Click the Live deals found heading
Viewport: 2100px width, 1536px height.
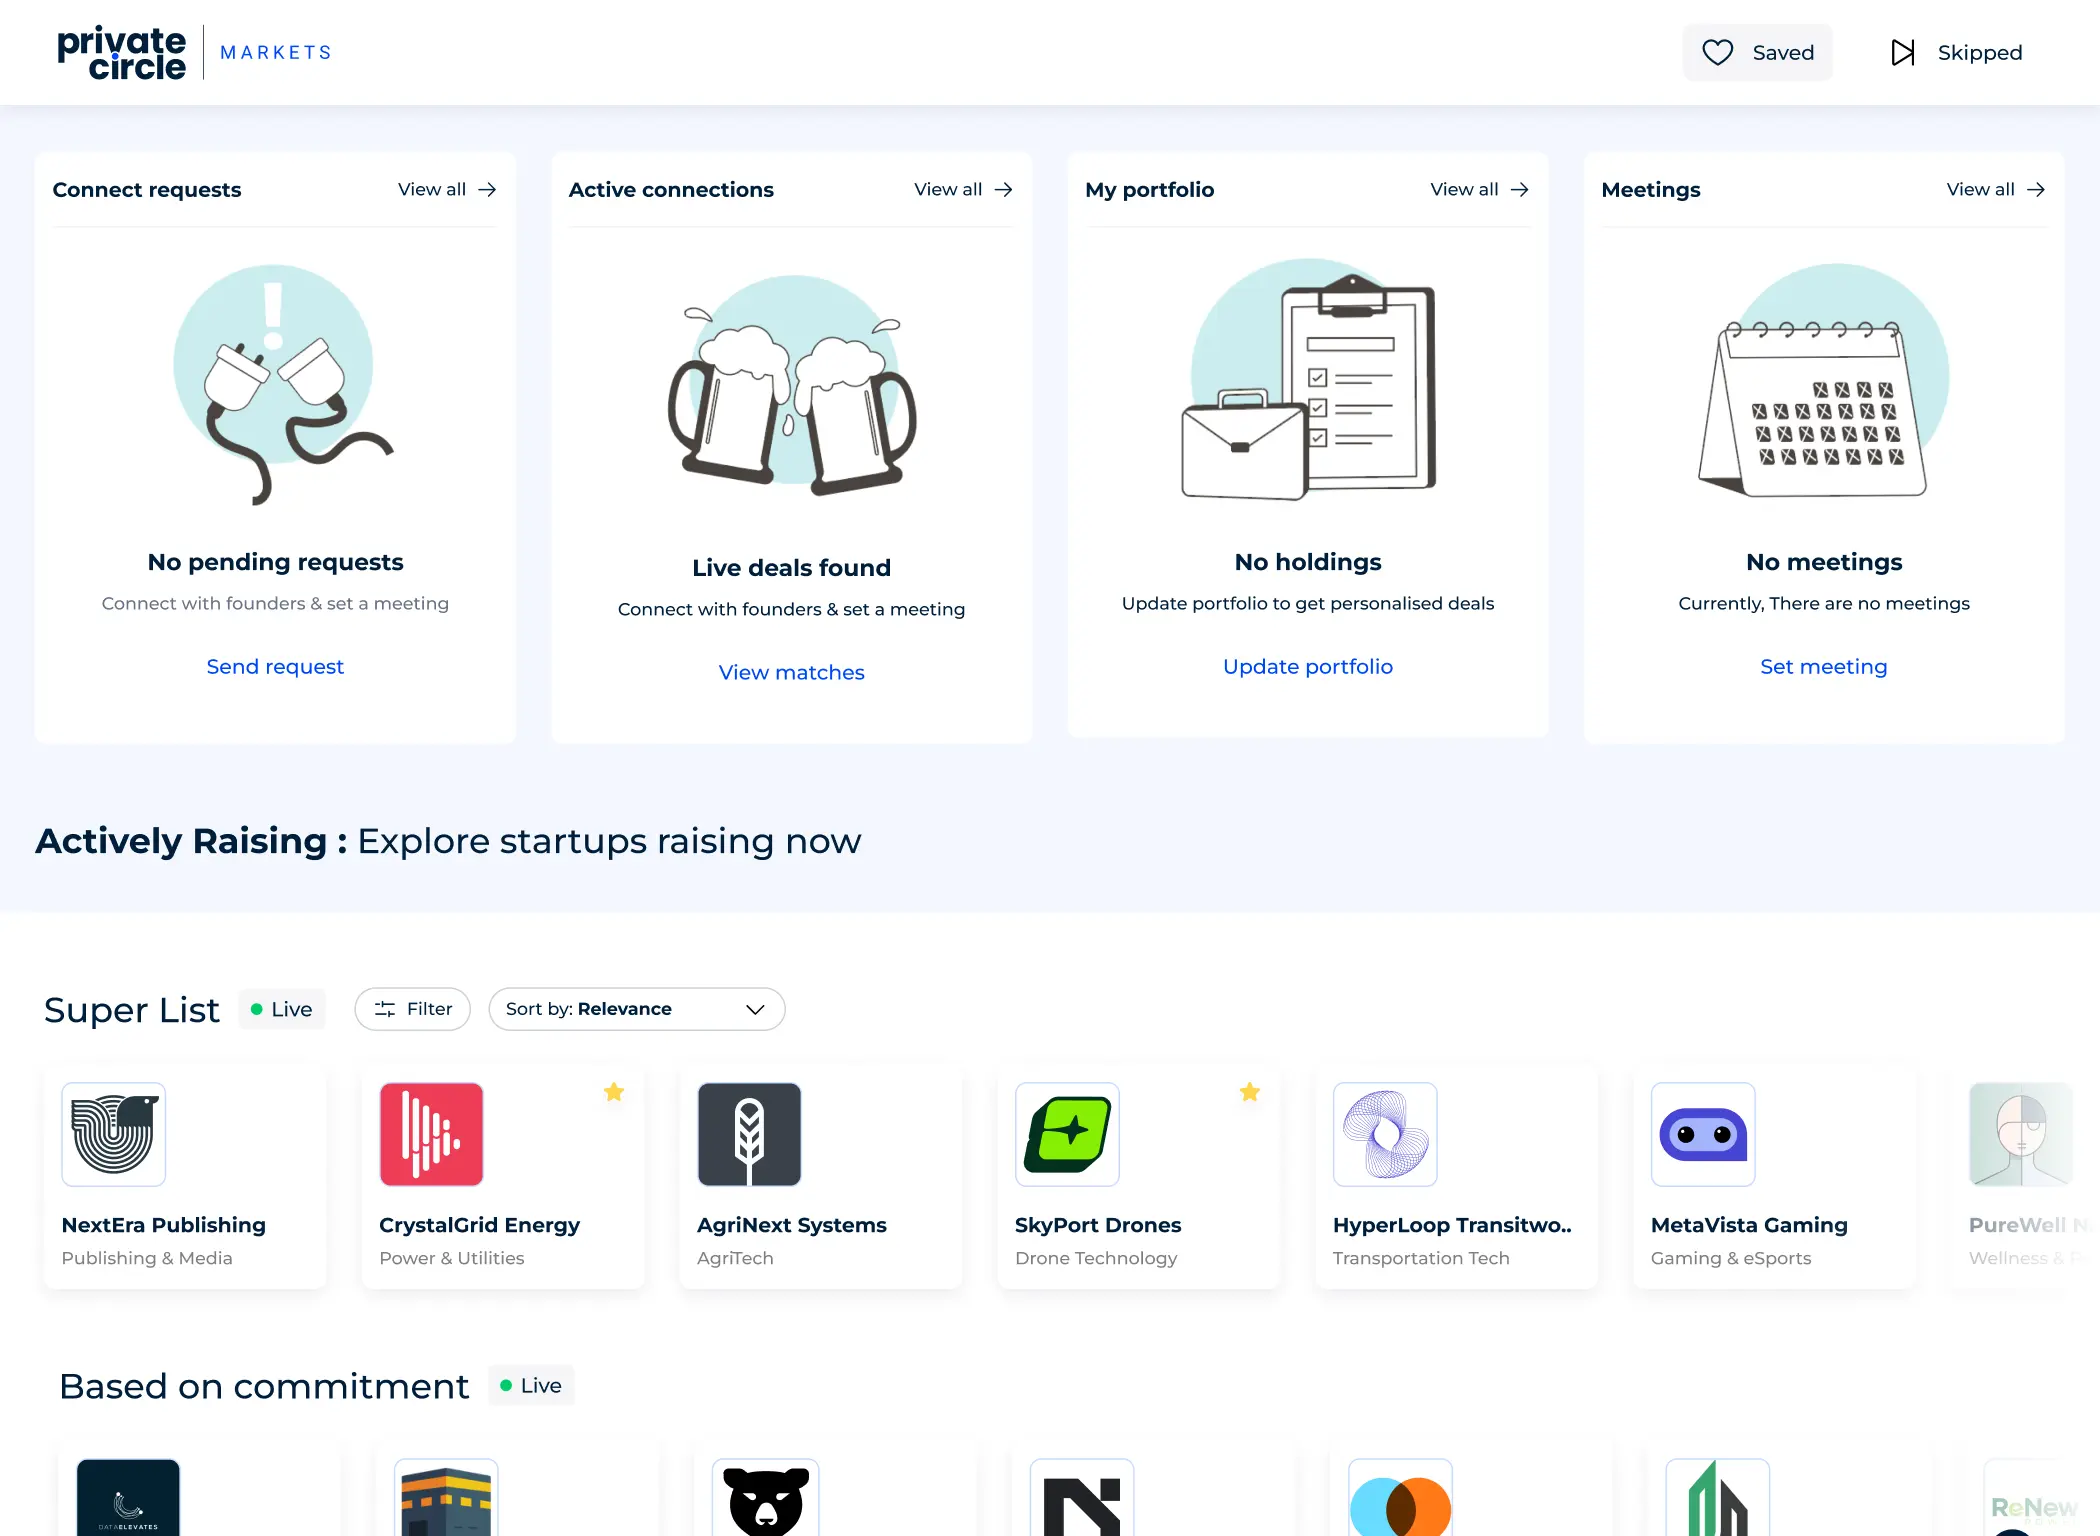click(x=792, y=568)
